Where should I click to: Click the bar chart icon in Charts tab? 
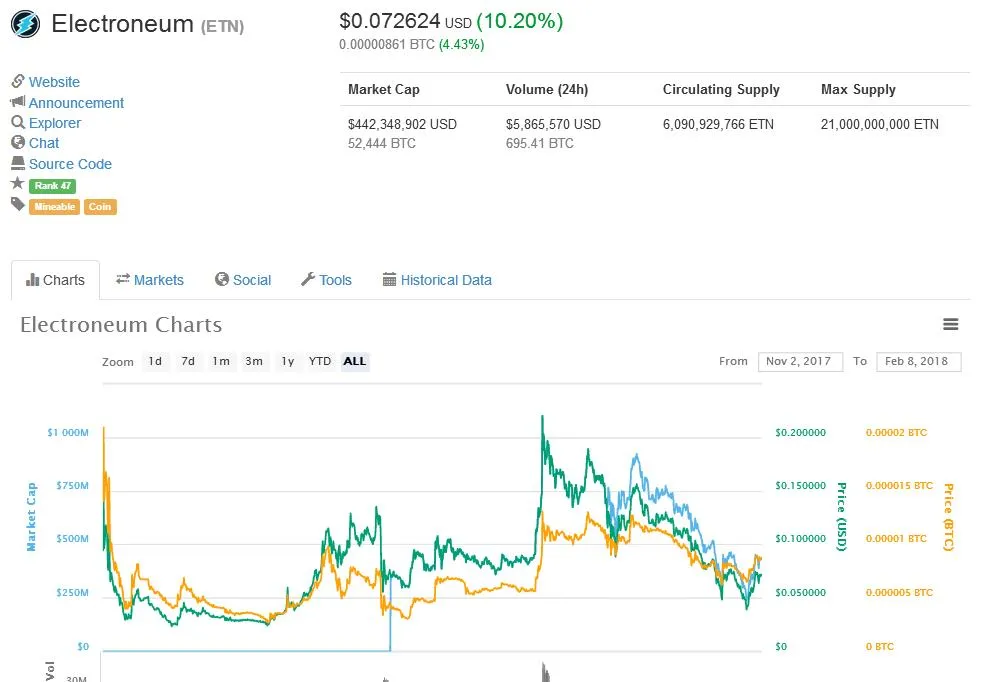coord(32,280)
